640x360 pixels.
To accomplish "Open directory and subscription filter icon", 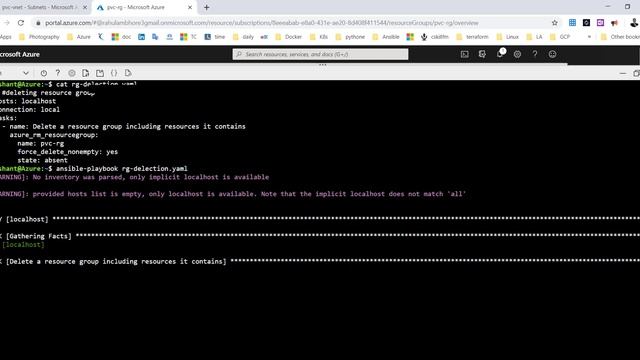I will pyautogui.click(x=482, y=54).
